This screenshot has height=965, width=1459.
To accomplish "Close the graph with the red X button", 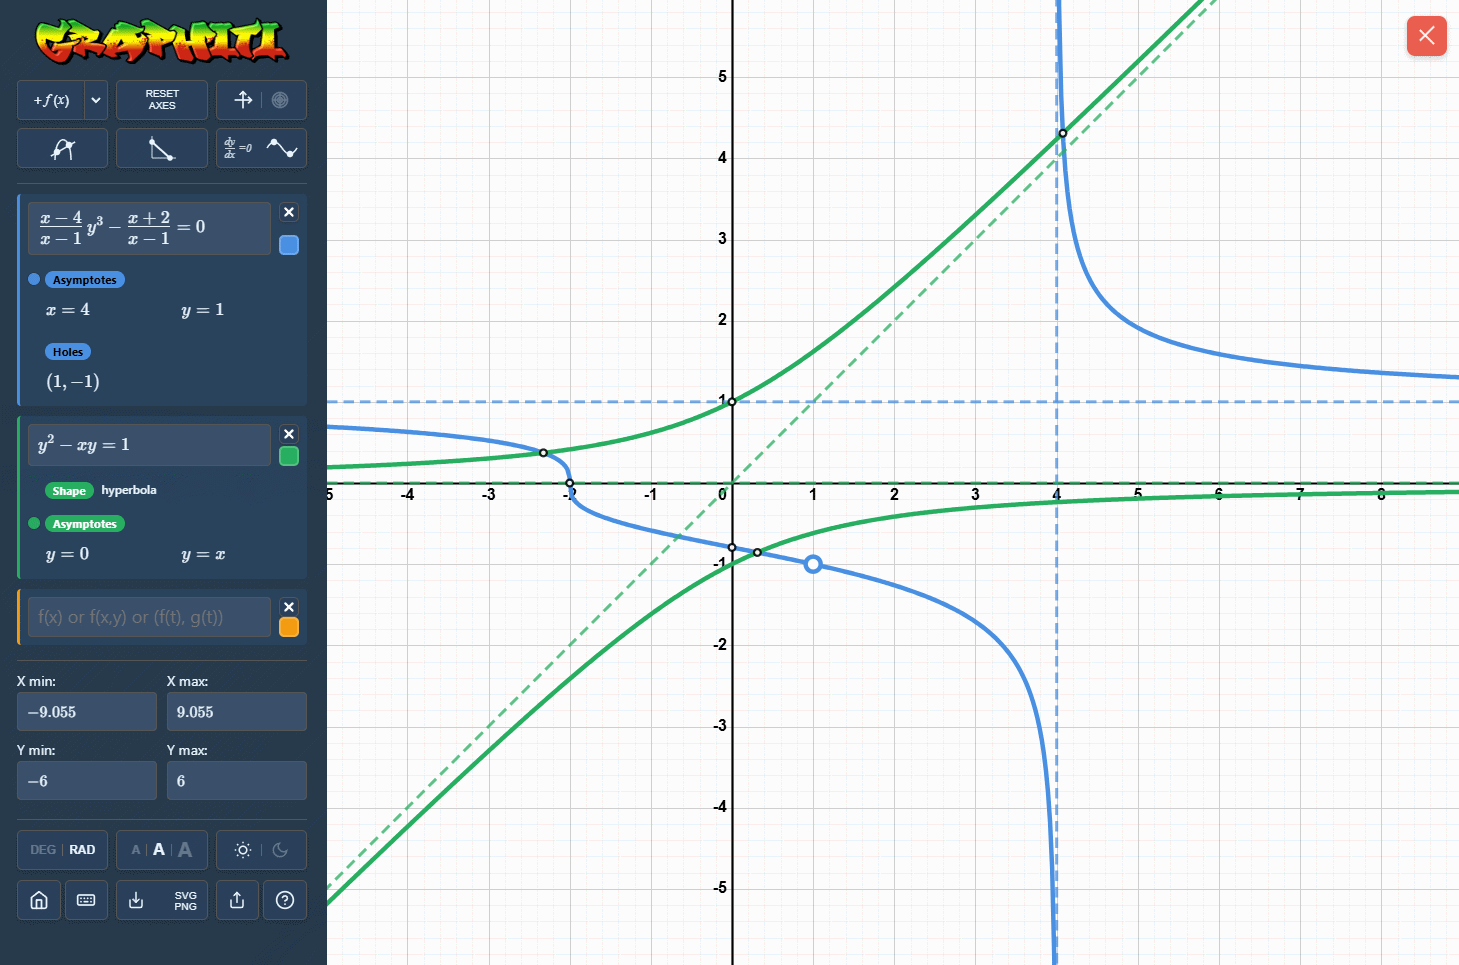I will [1426, 36].
